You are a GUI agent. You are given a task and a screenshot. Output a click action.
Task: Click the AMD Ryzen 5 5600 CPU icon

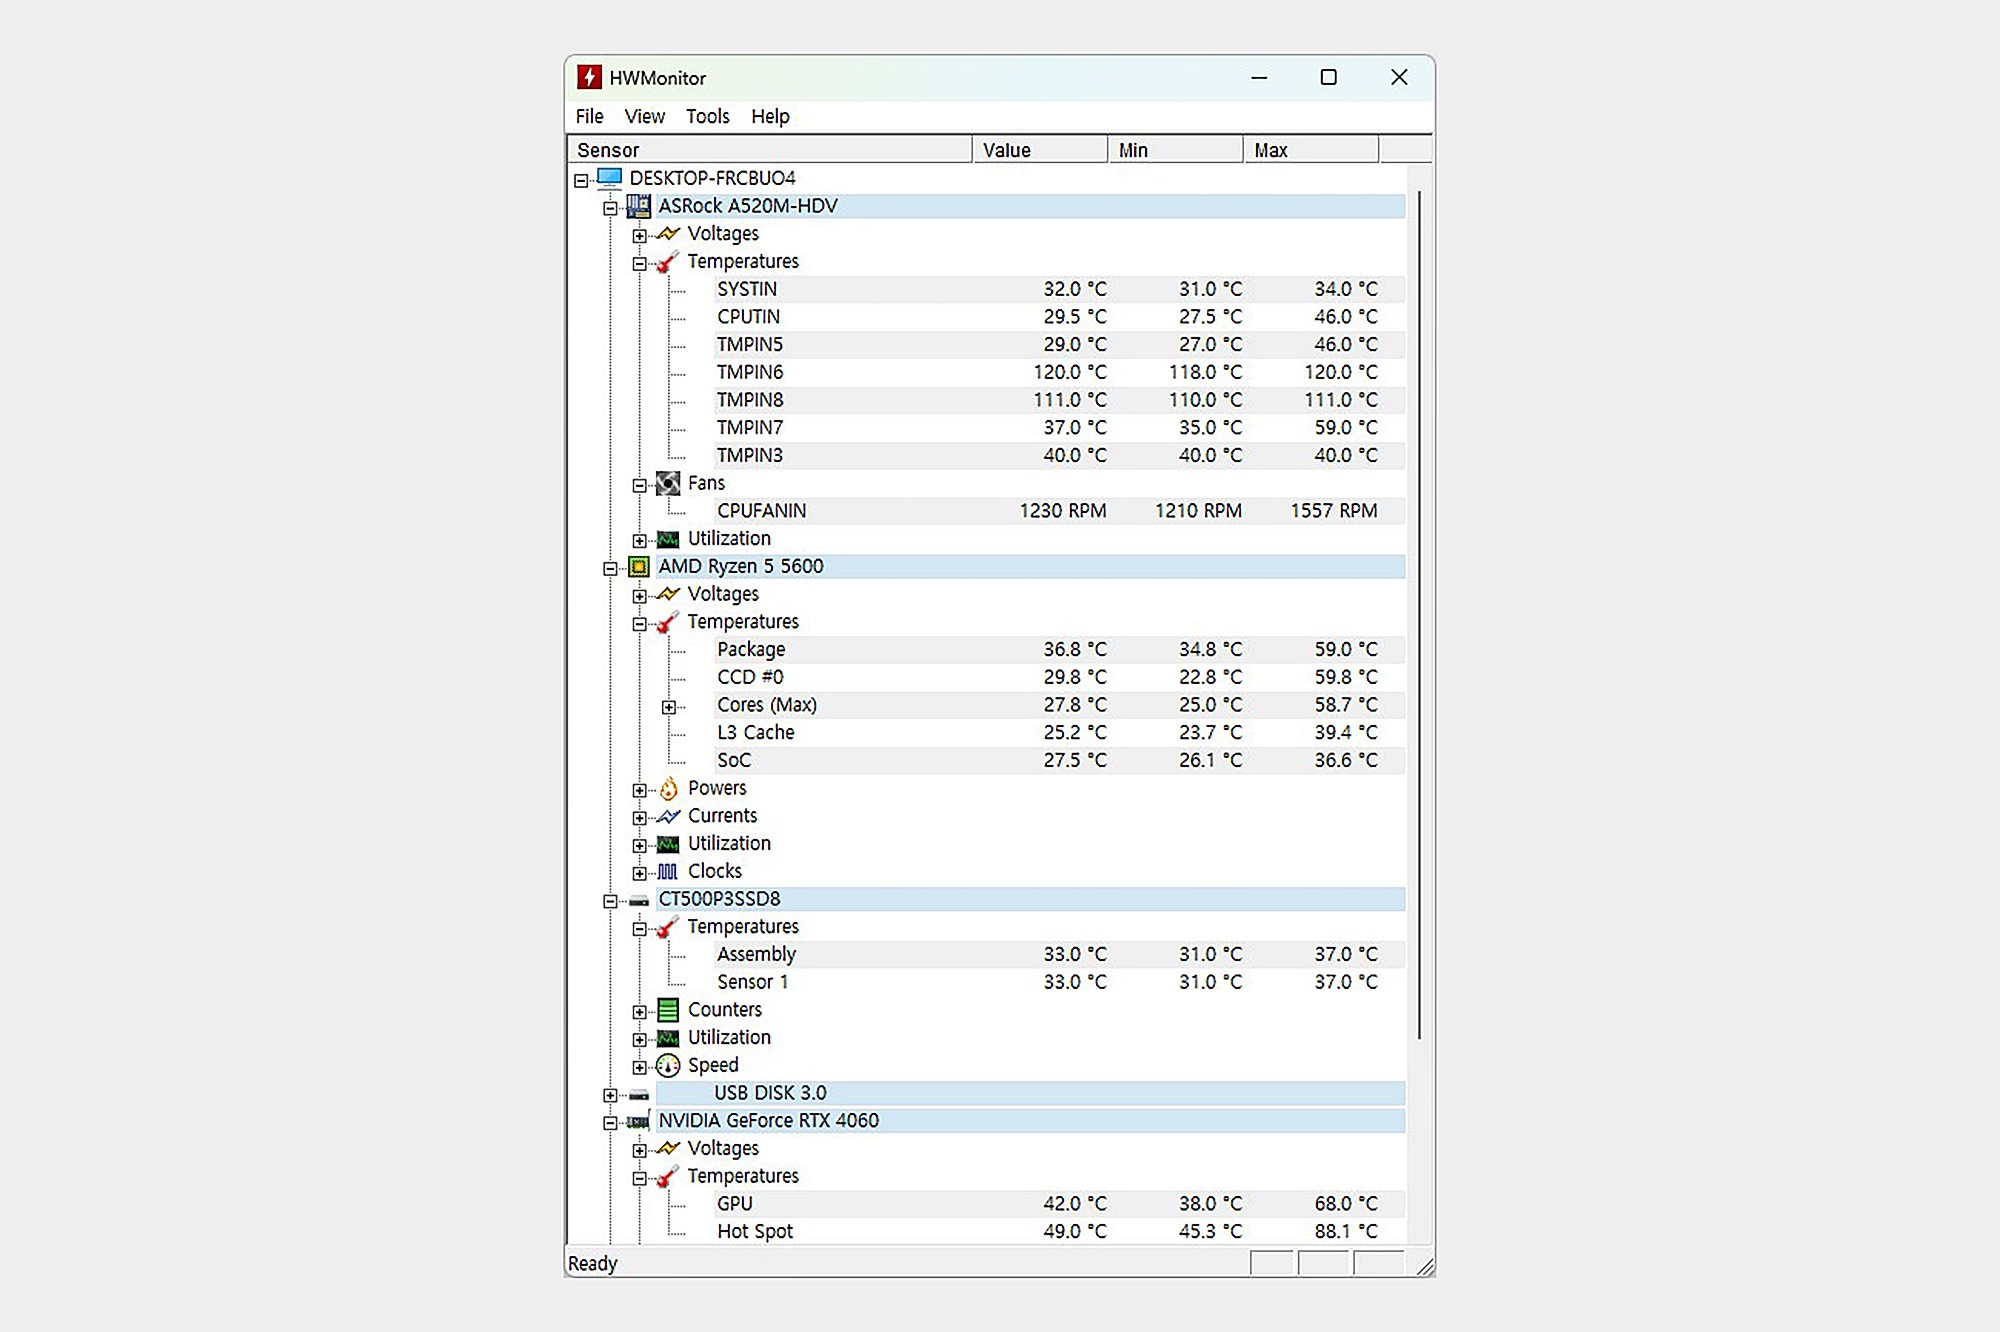click(638, 567)
